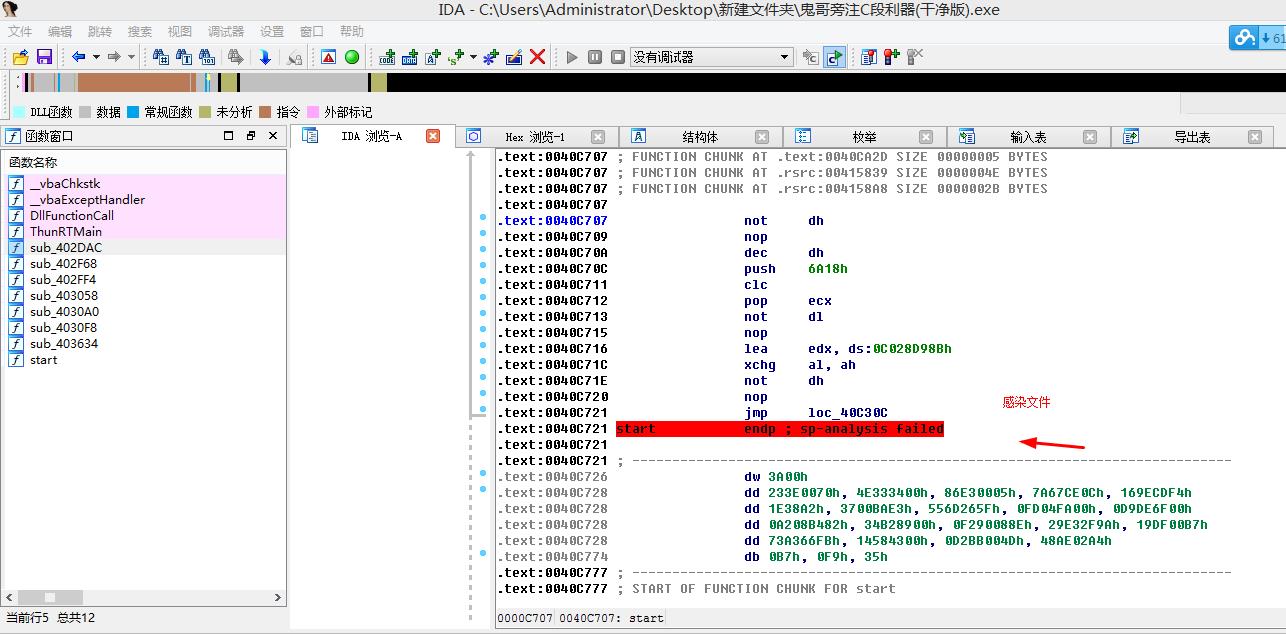The height and width of the screenshot is (634, 1286).
Task: Click the third binoculars search icon
Action: [x=208, y=57]
